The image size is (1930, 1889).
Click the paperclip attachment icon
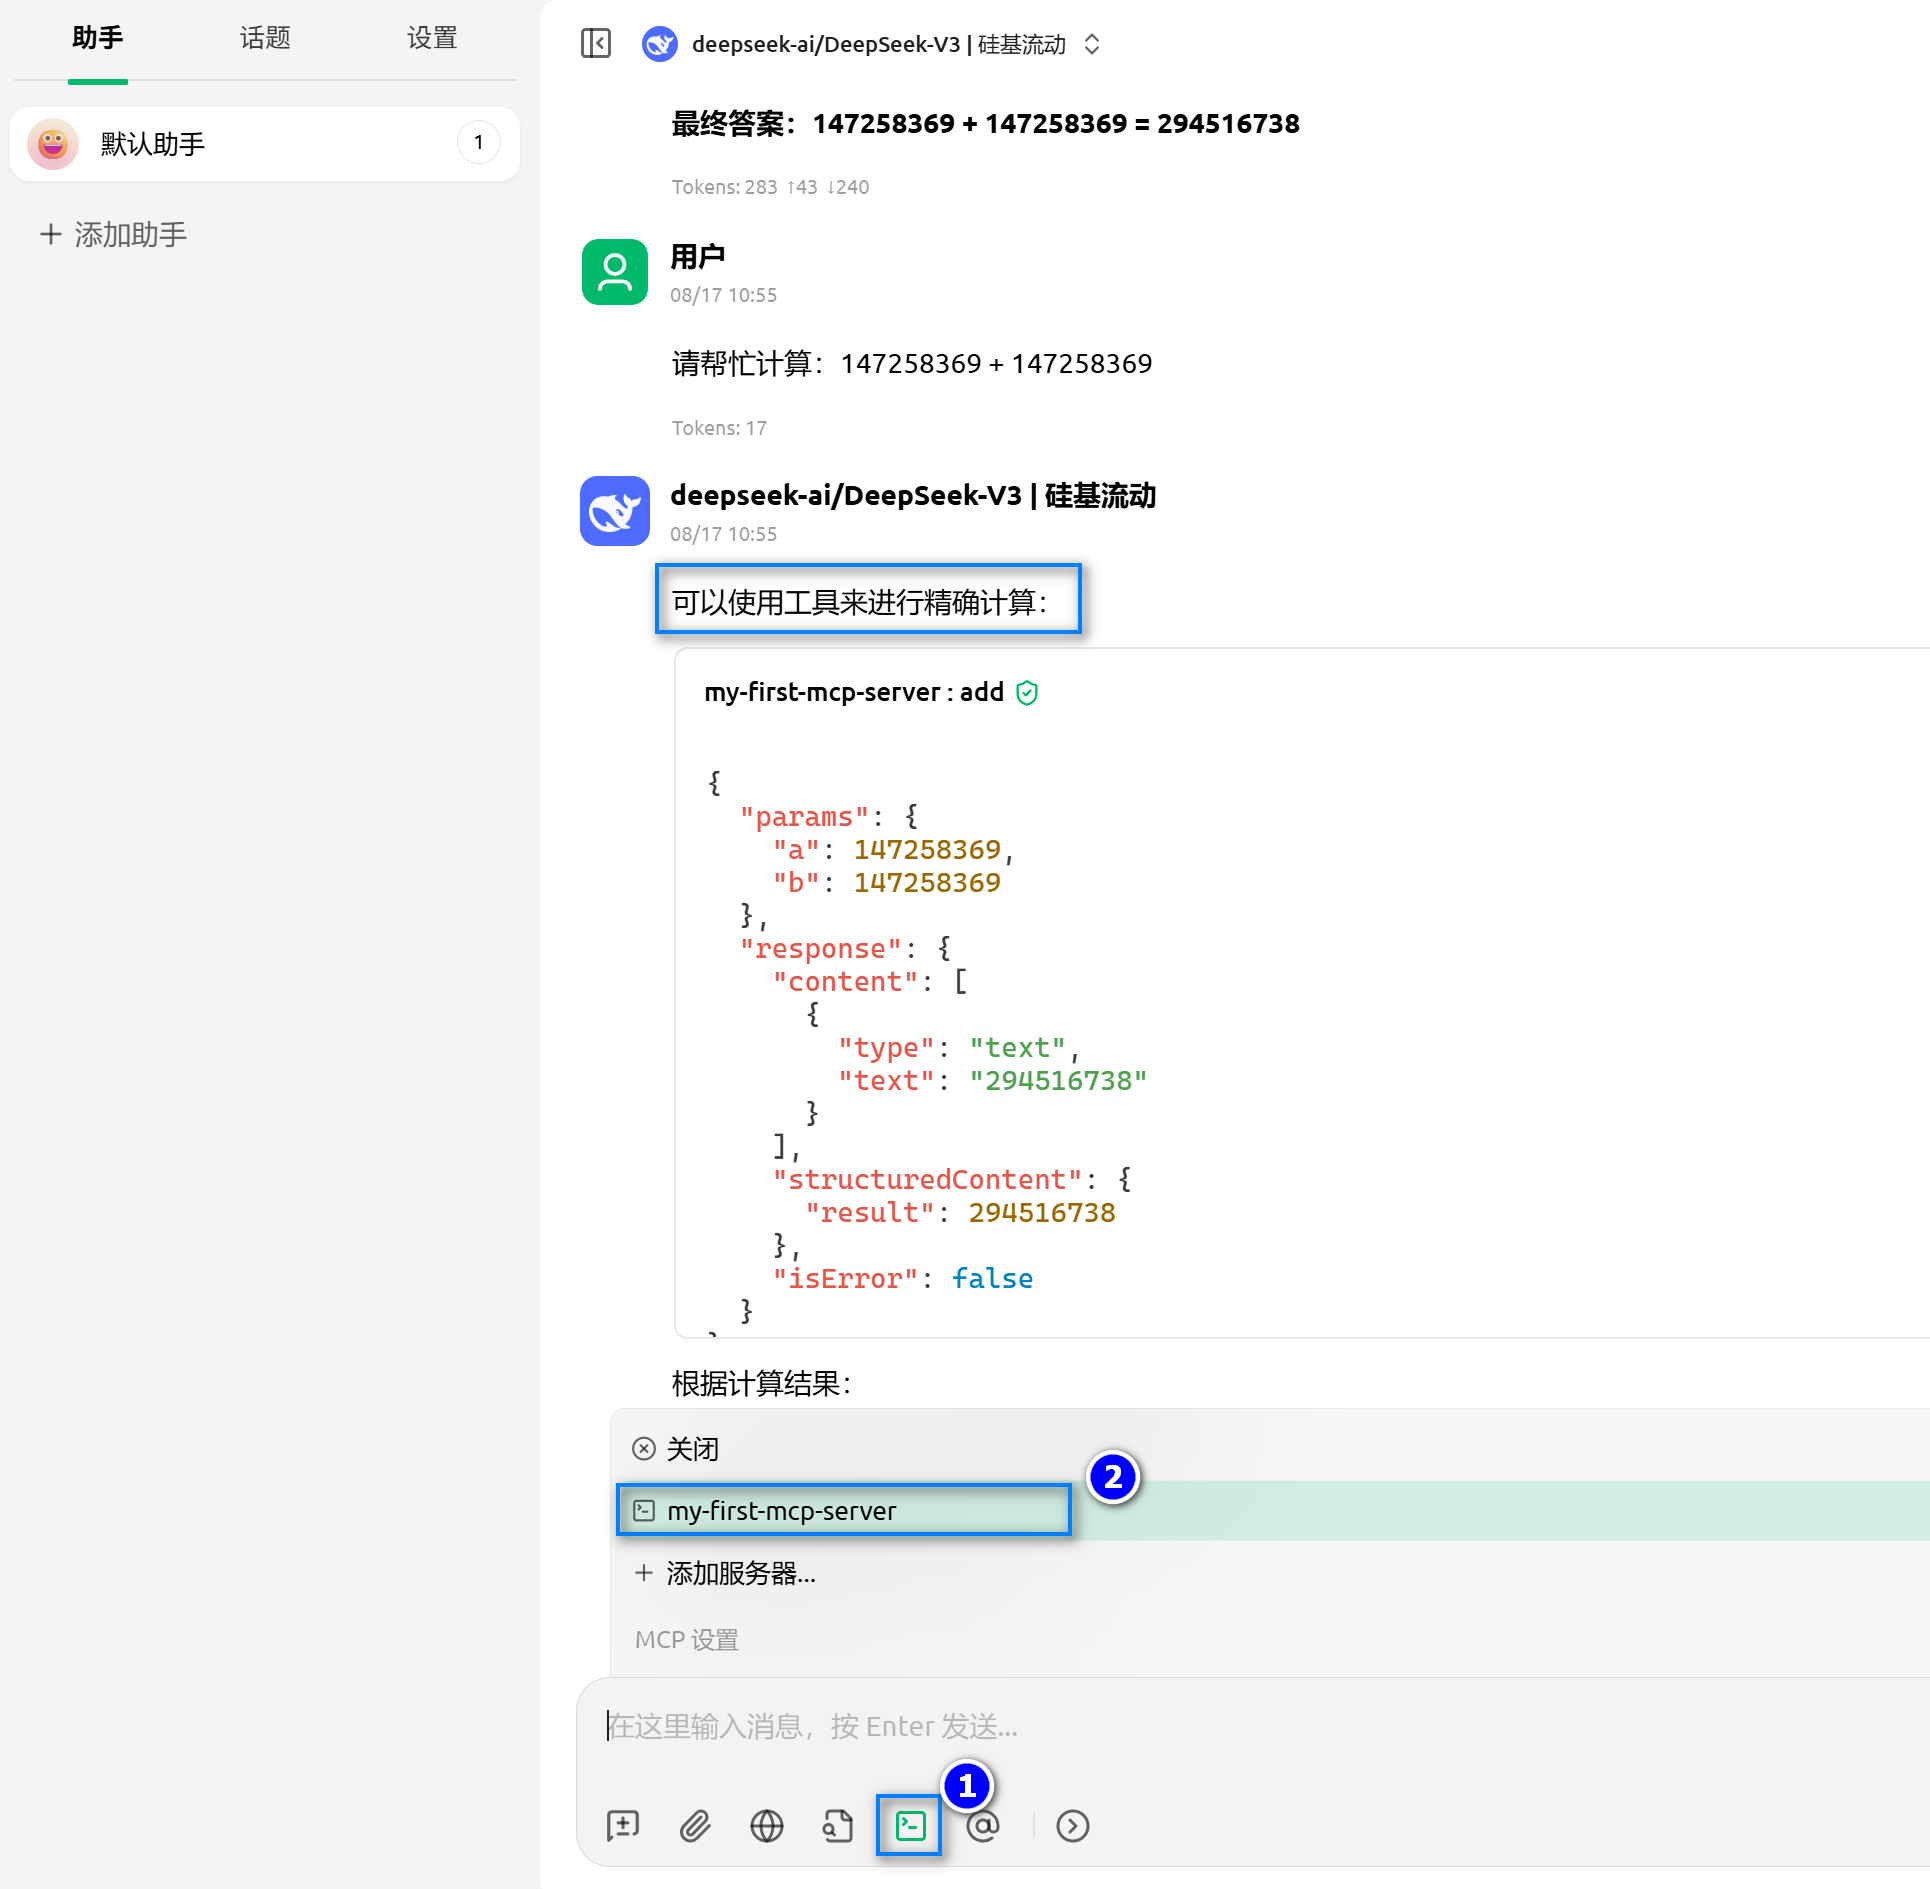point(695,1826)
